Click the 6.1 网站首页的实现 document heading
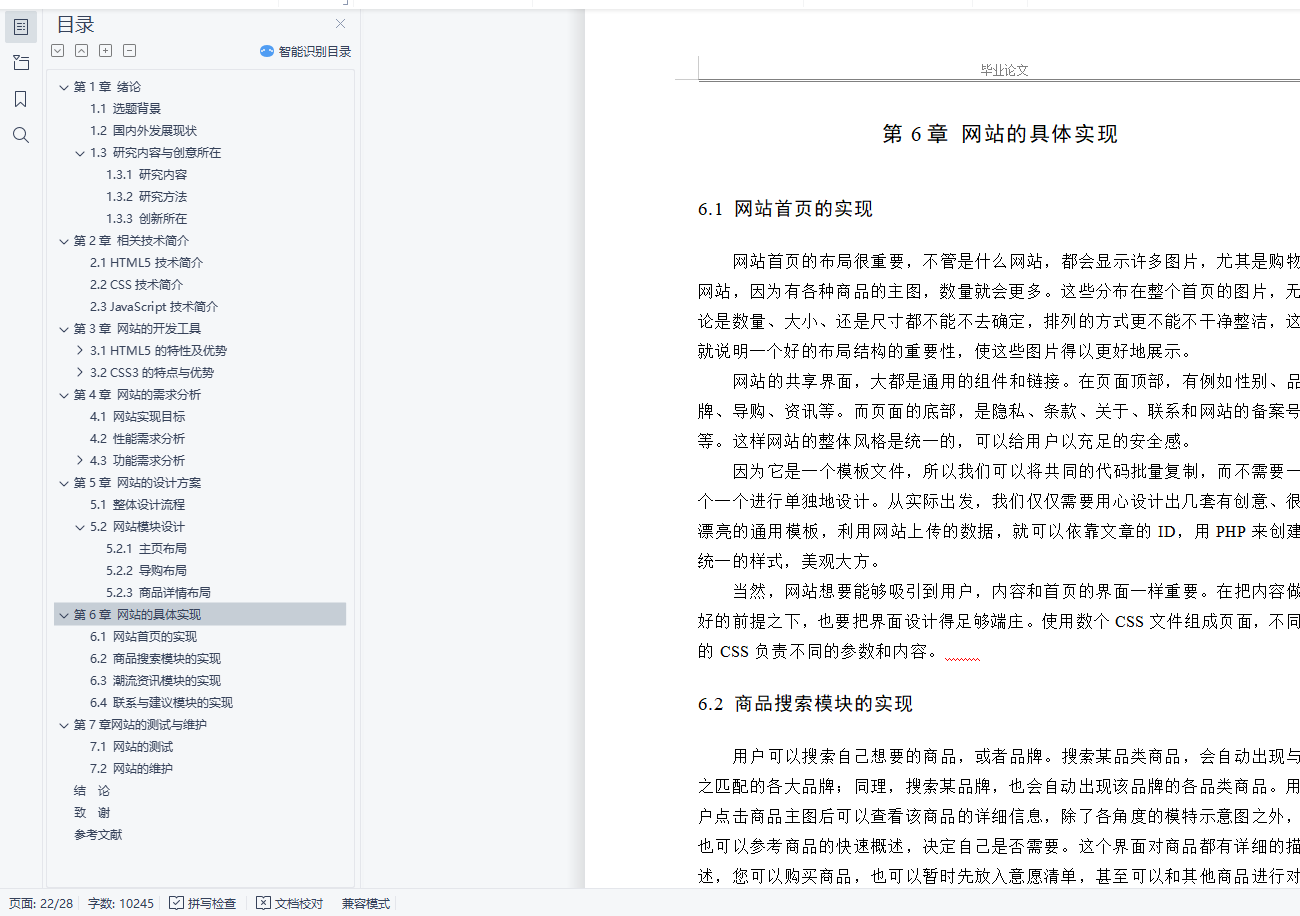 click(x=785, y=209)
